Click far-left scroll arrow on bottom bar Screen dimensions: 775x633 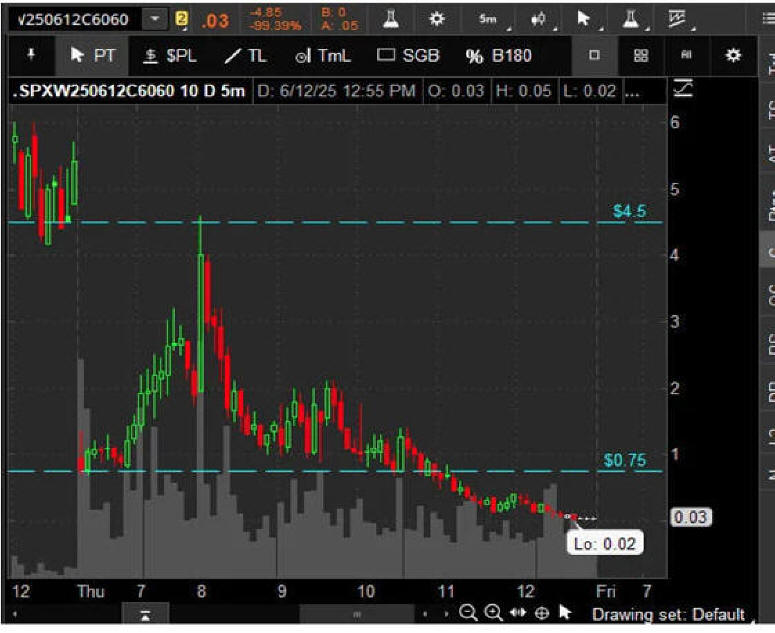pyautogui.click(x=15, y=614)
